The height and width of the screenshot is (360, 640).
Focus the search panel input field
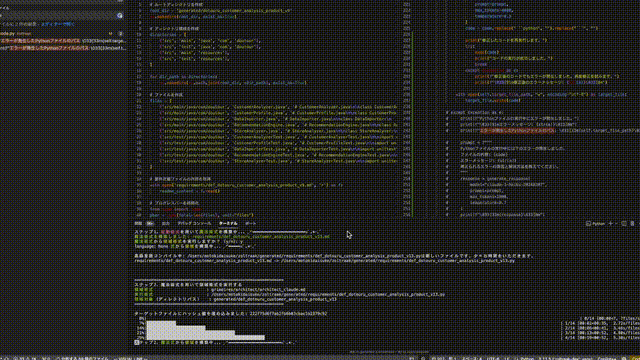pos(61,16)
